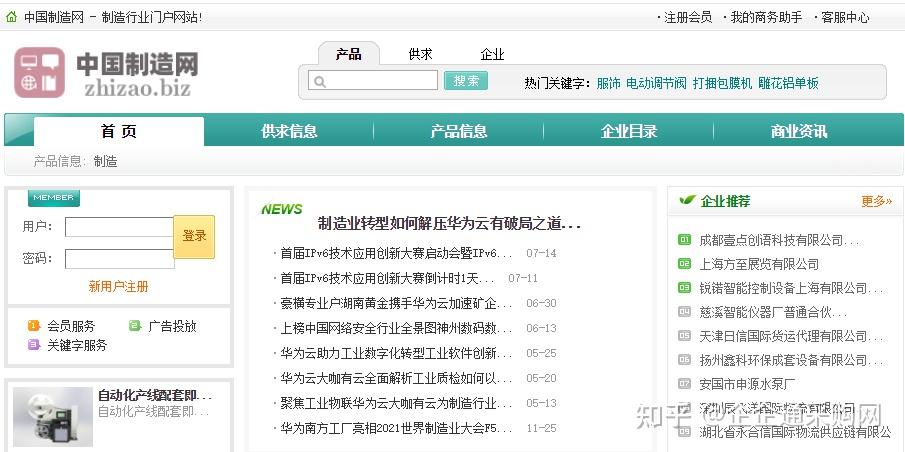Click the 广告投放 link
905x452 pixels.
point(172,326)
